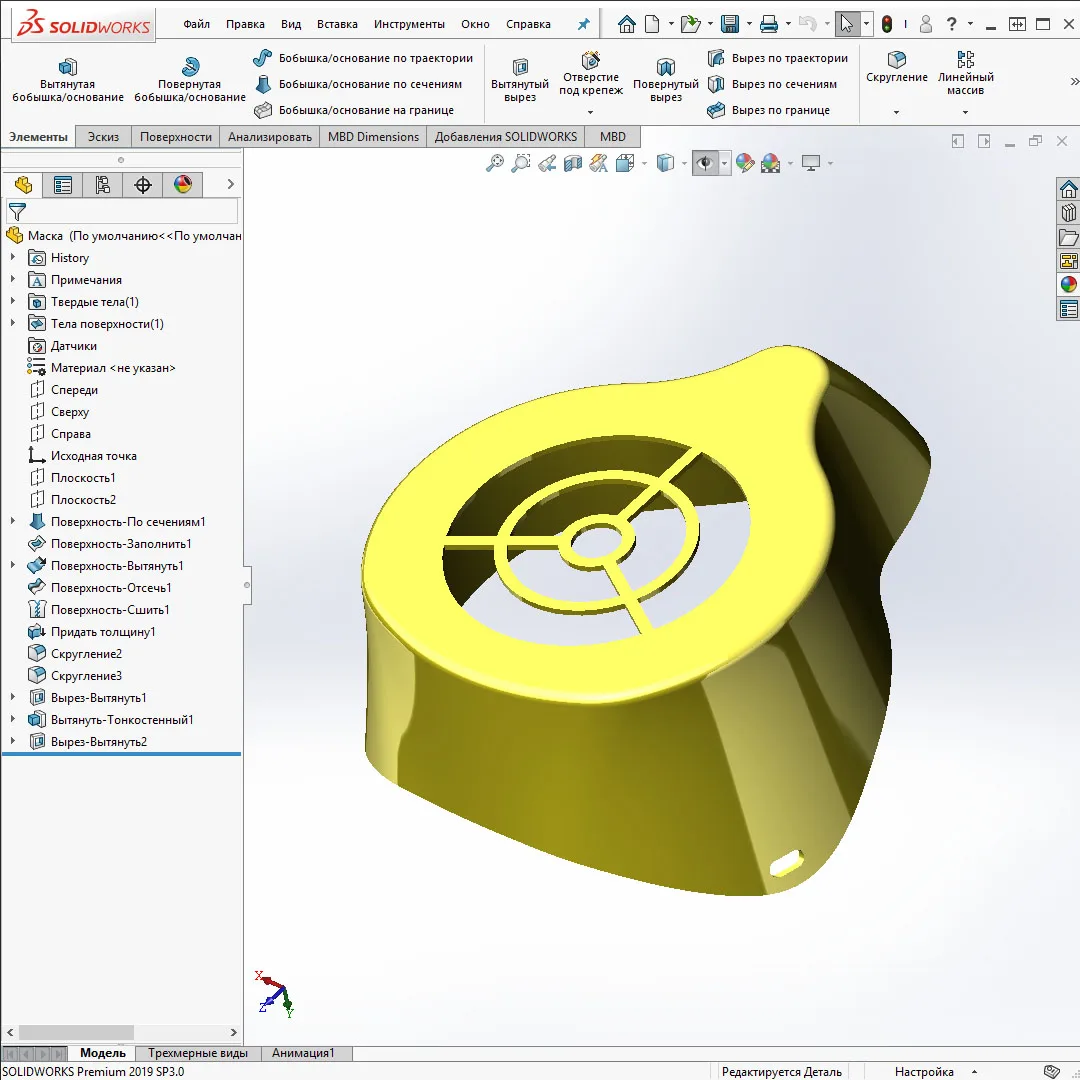Open the ConfigurationManager tab icon
Screen dimensions: 1080x1080
coord(102,184)
